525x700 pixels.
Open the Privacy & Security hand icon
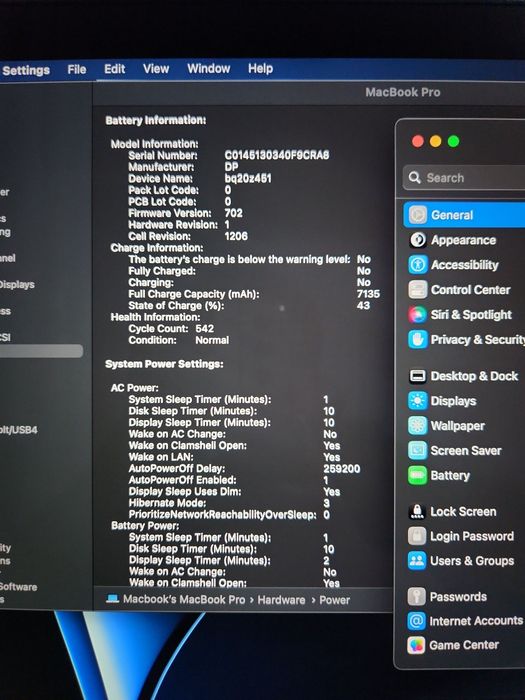point(418,340)
